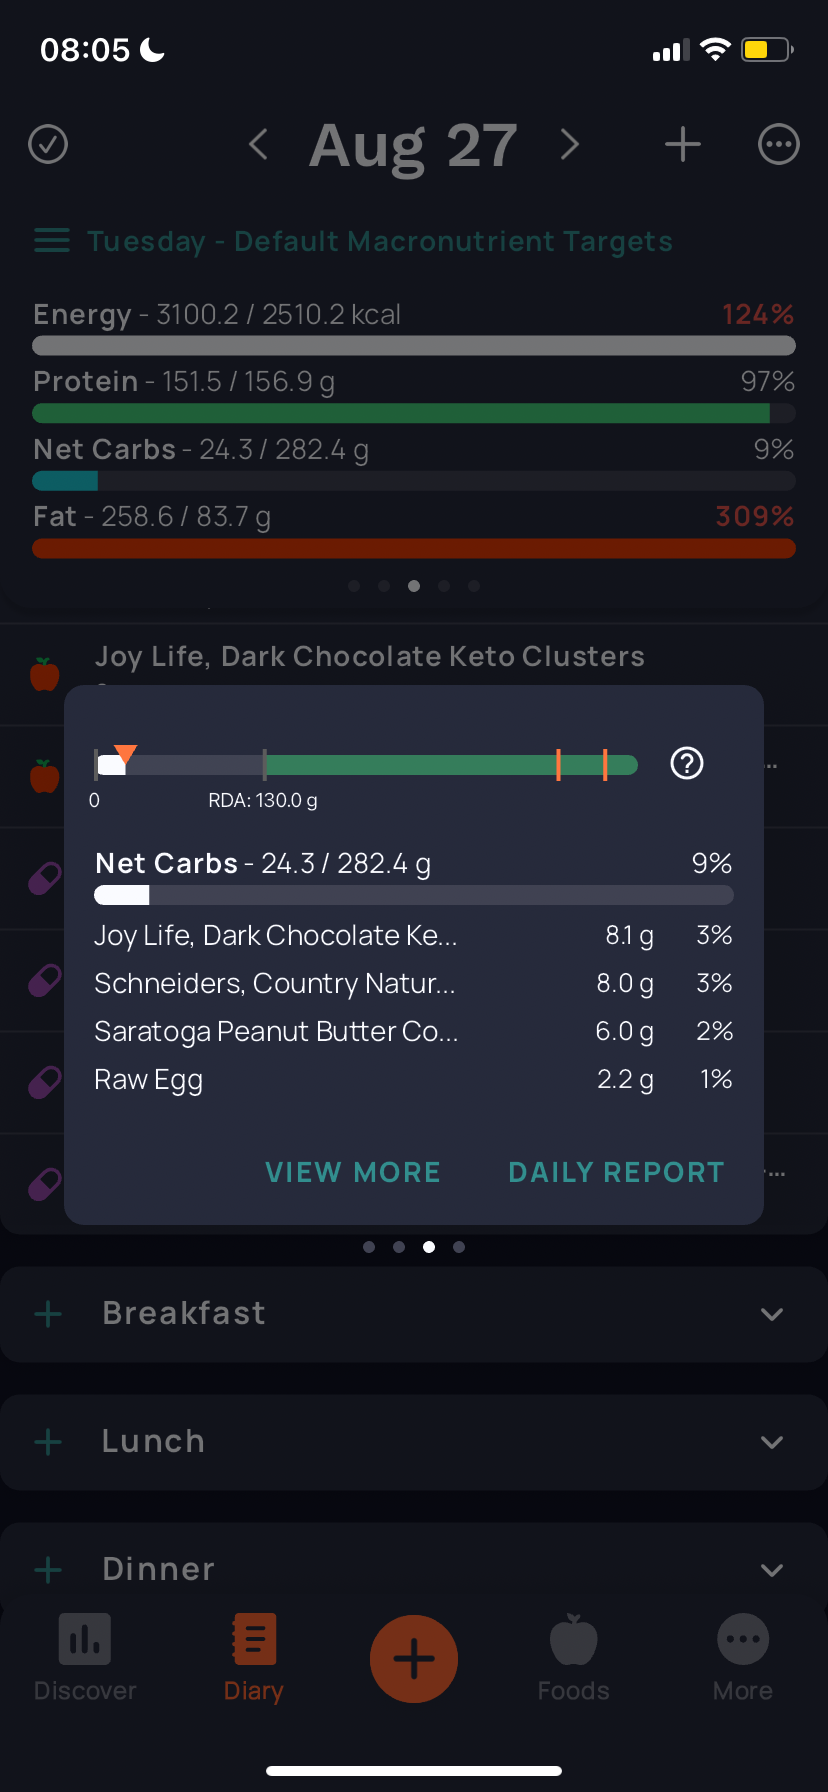Open the three-dot options circle icon

tap(779, 145)
